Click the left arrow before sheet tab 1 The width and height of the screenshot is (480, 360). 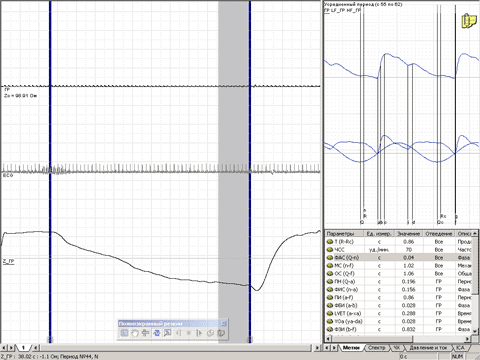[4, 348]
